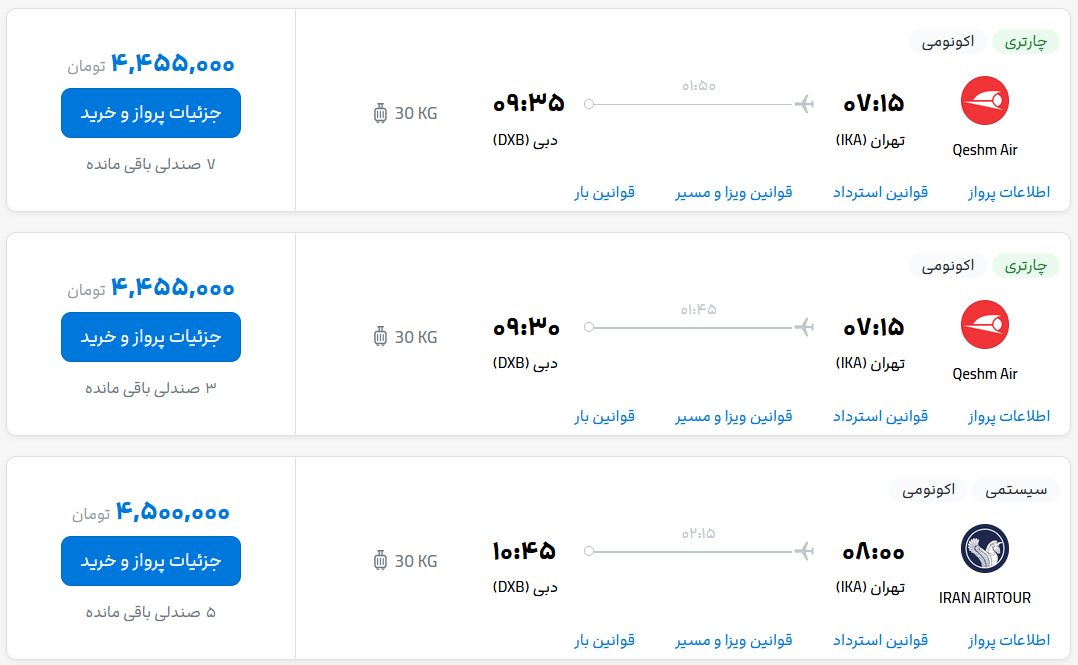Open قوانین بار on second flight card
Screen dimensions: 1078x665
coord(604,416)
